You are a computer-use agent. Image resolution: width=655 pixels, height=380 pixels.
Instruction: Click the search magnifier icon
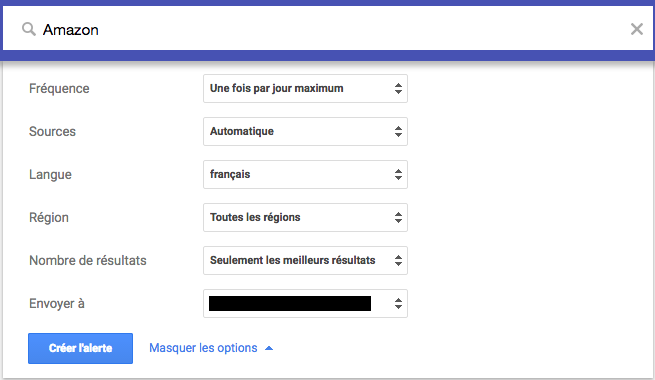point(28,29)
